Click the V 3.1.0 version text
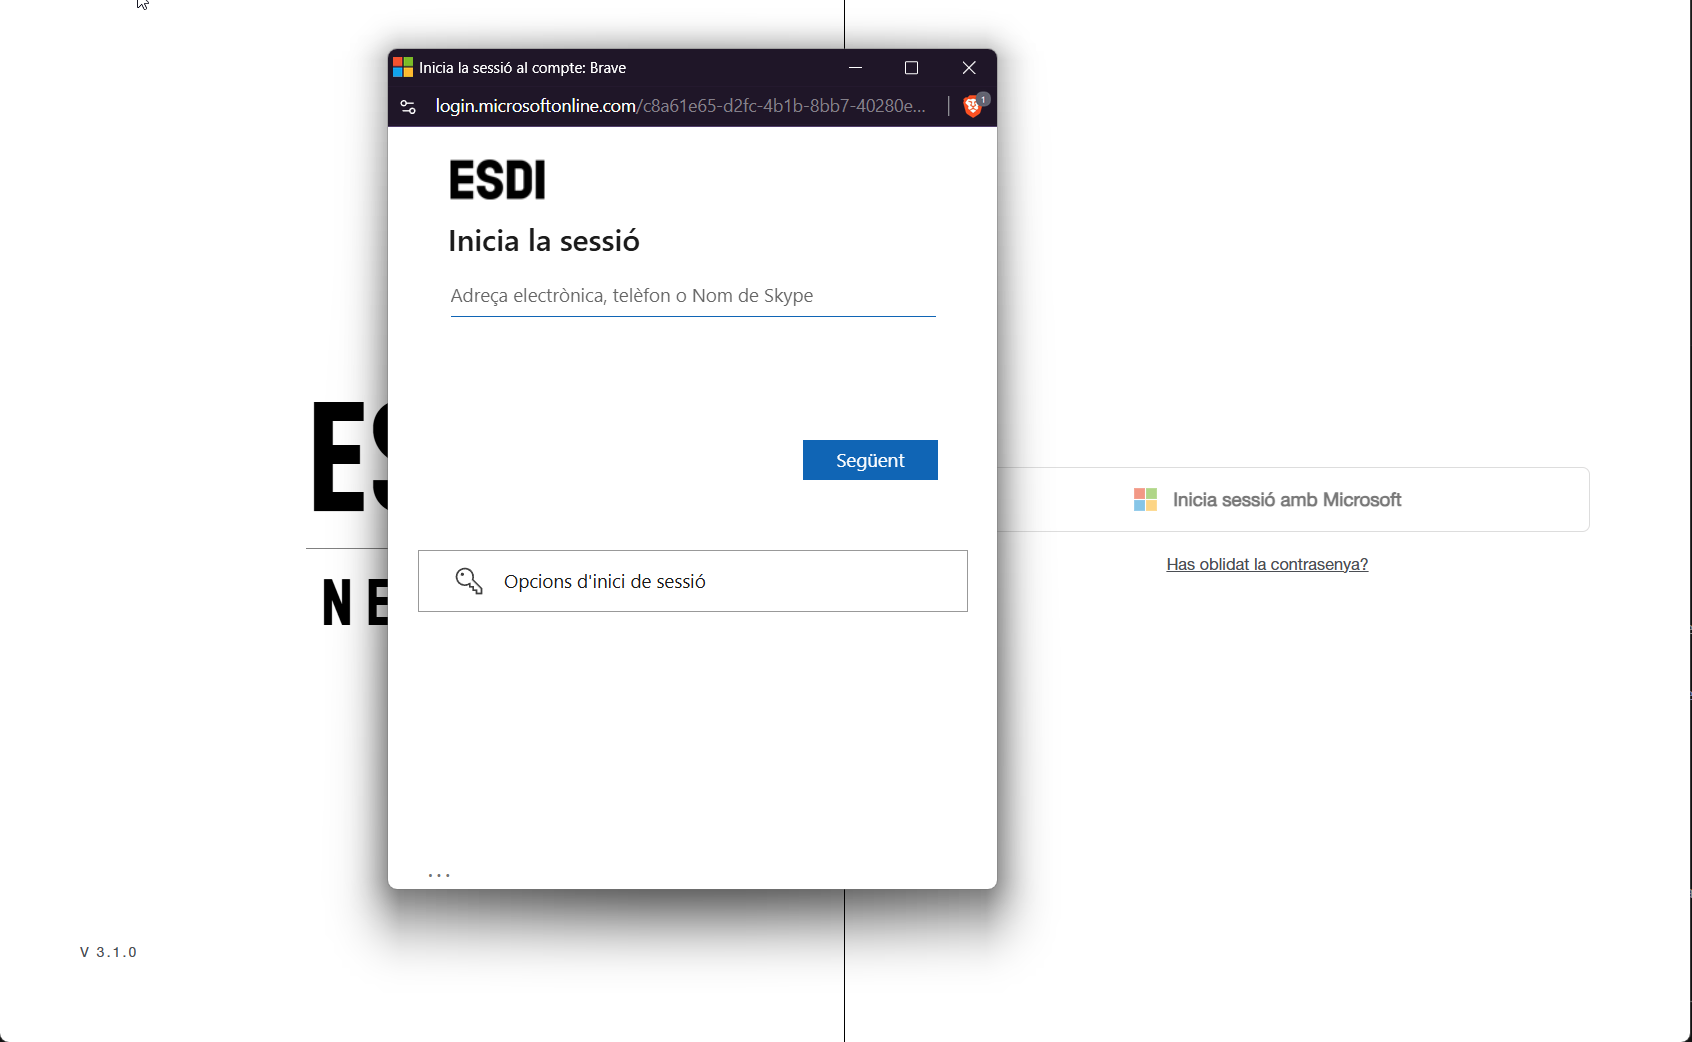This screenshot has height=1042, width=1692. click(108, 952)
